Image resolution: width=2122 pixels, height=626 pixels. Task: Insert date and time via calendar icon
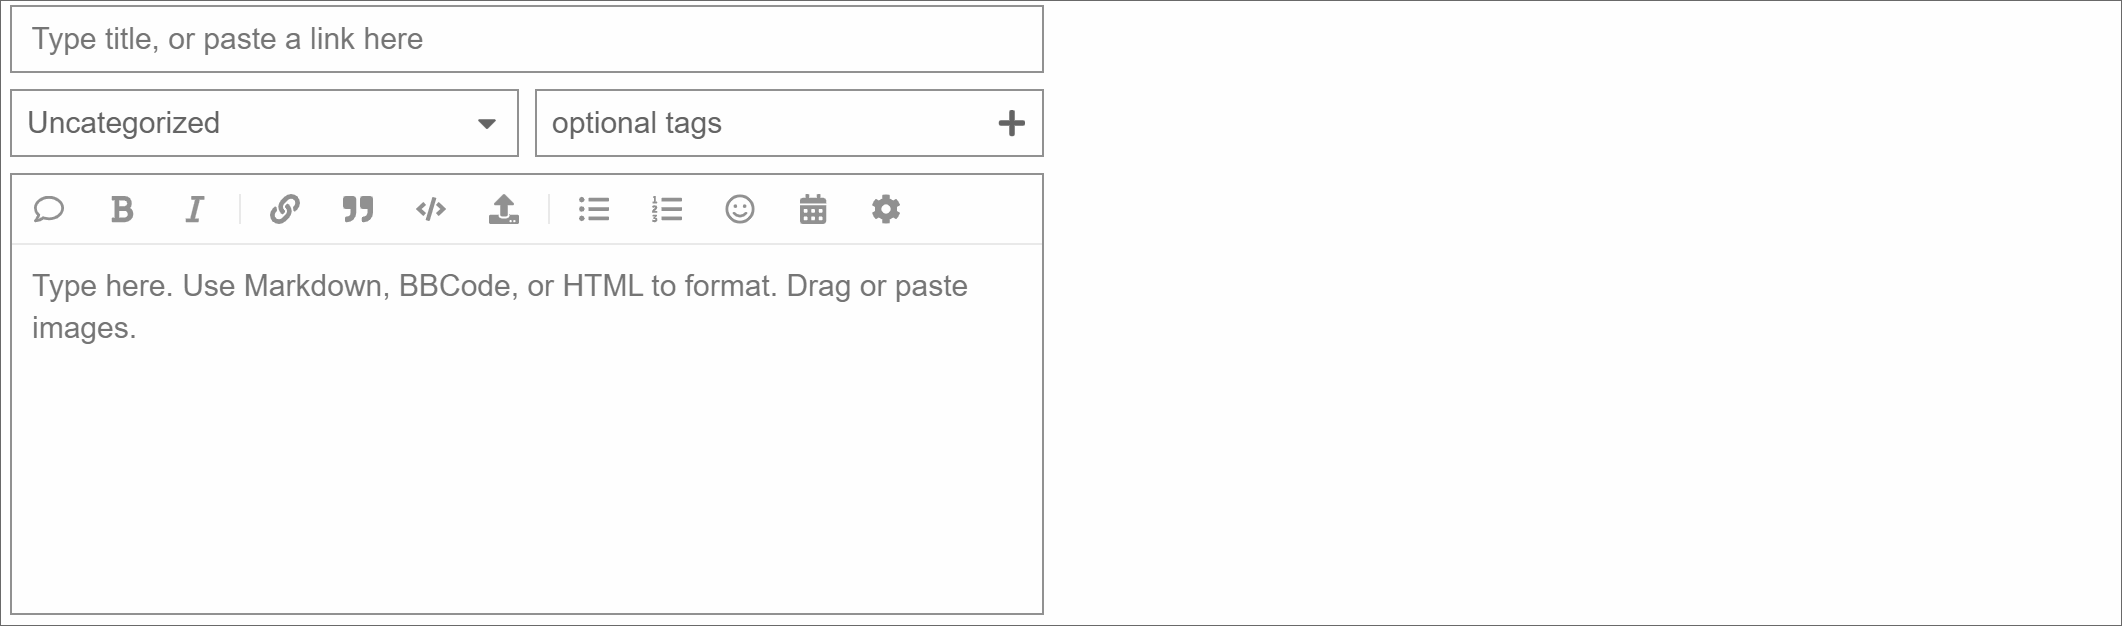click(813, 209)
